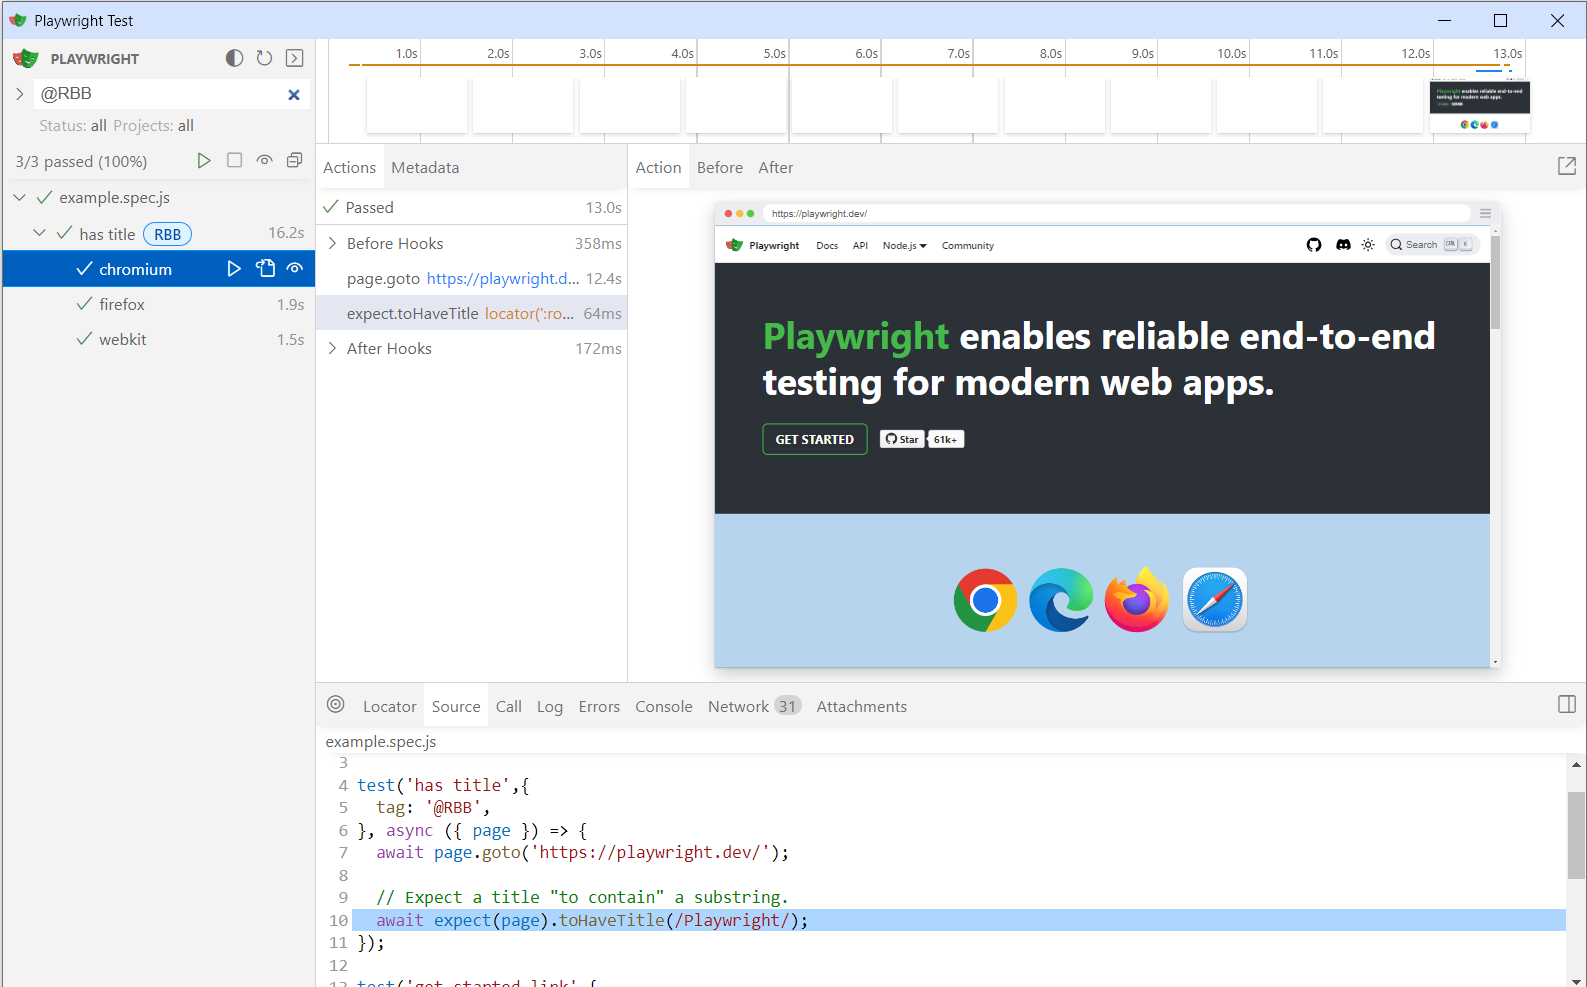
Task: Clear the @RBB filter text
Action: pyautogui.click(x=294, y=95)
